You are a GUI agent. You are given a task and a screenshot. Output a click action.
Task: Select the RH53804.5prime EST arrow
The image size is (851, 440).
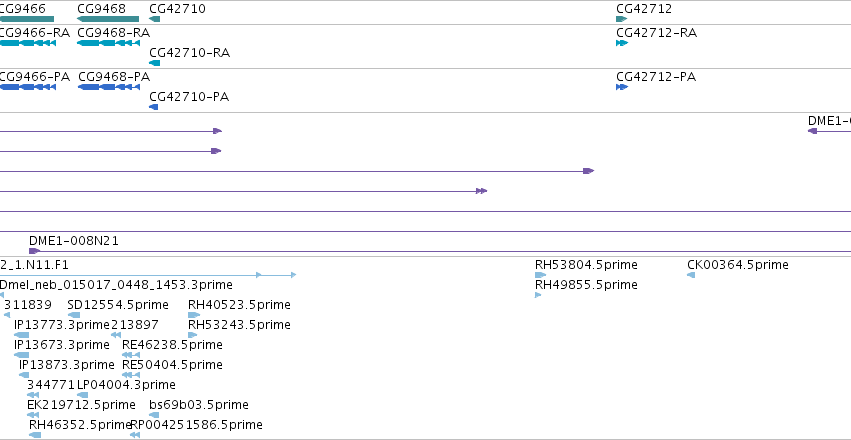coord(540,275)
